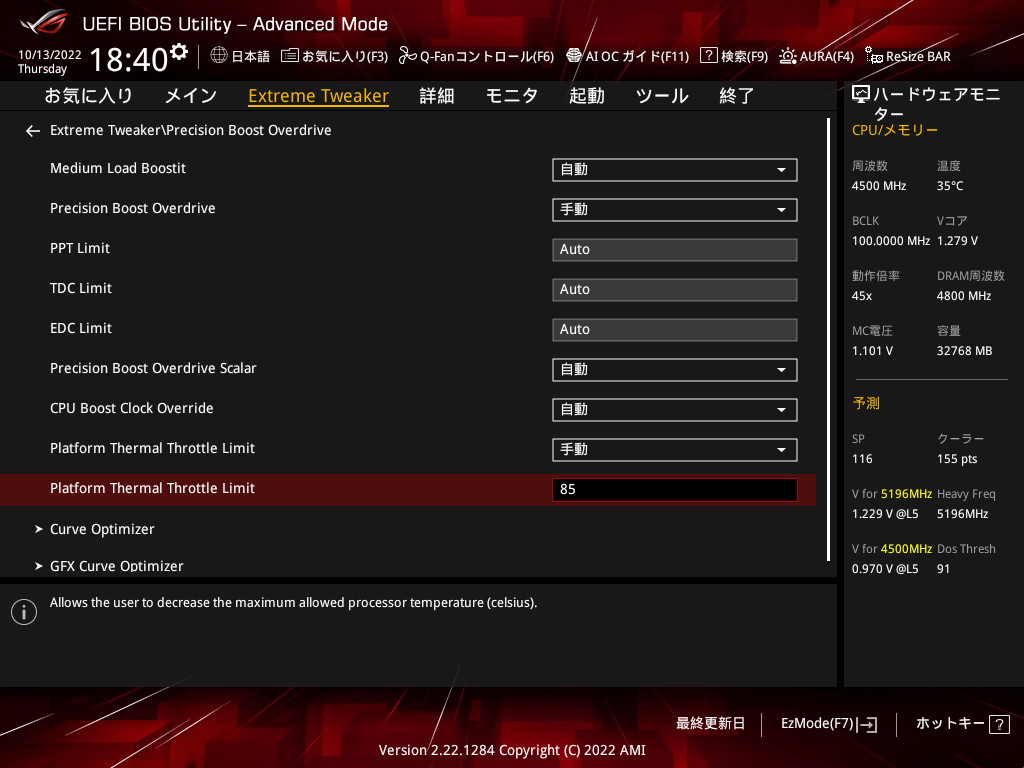1024x768 pixels.
Task: Click the hotkey question mark icon
Action: (x=999, y=724)
